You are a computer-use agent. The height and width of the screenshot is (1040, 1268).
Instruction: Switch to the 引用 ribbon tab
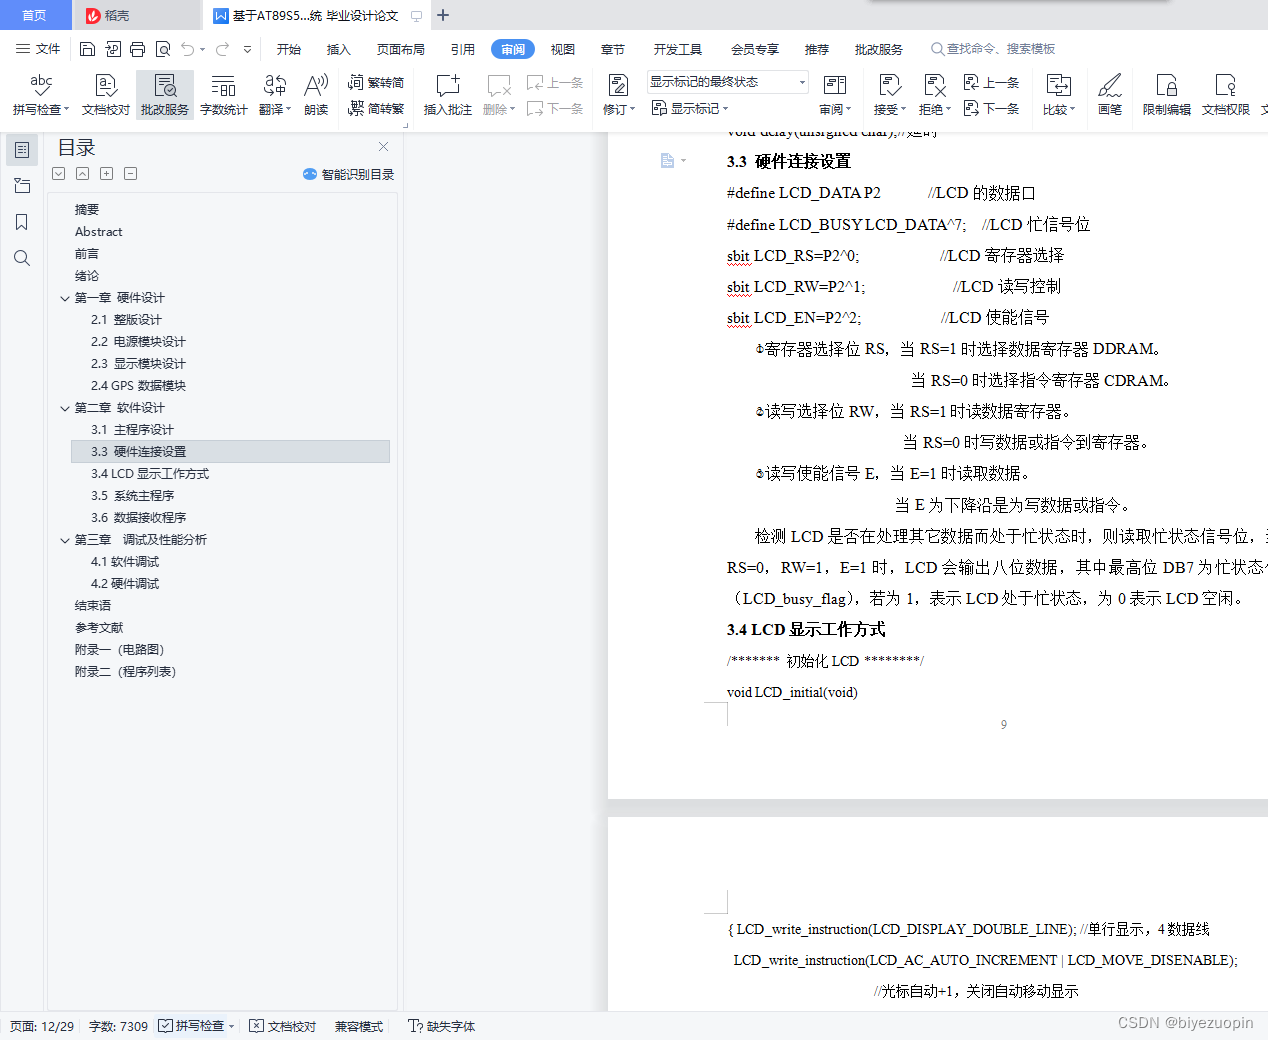pos(462,49)
